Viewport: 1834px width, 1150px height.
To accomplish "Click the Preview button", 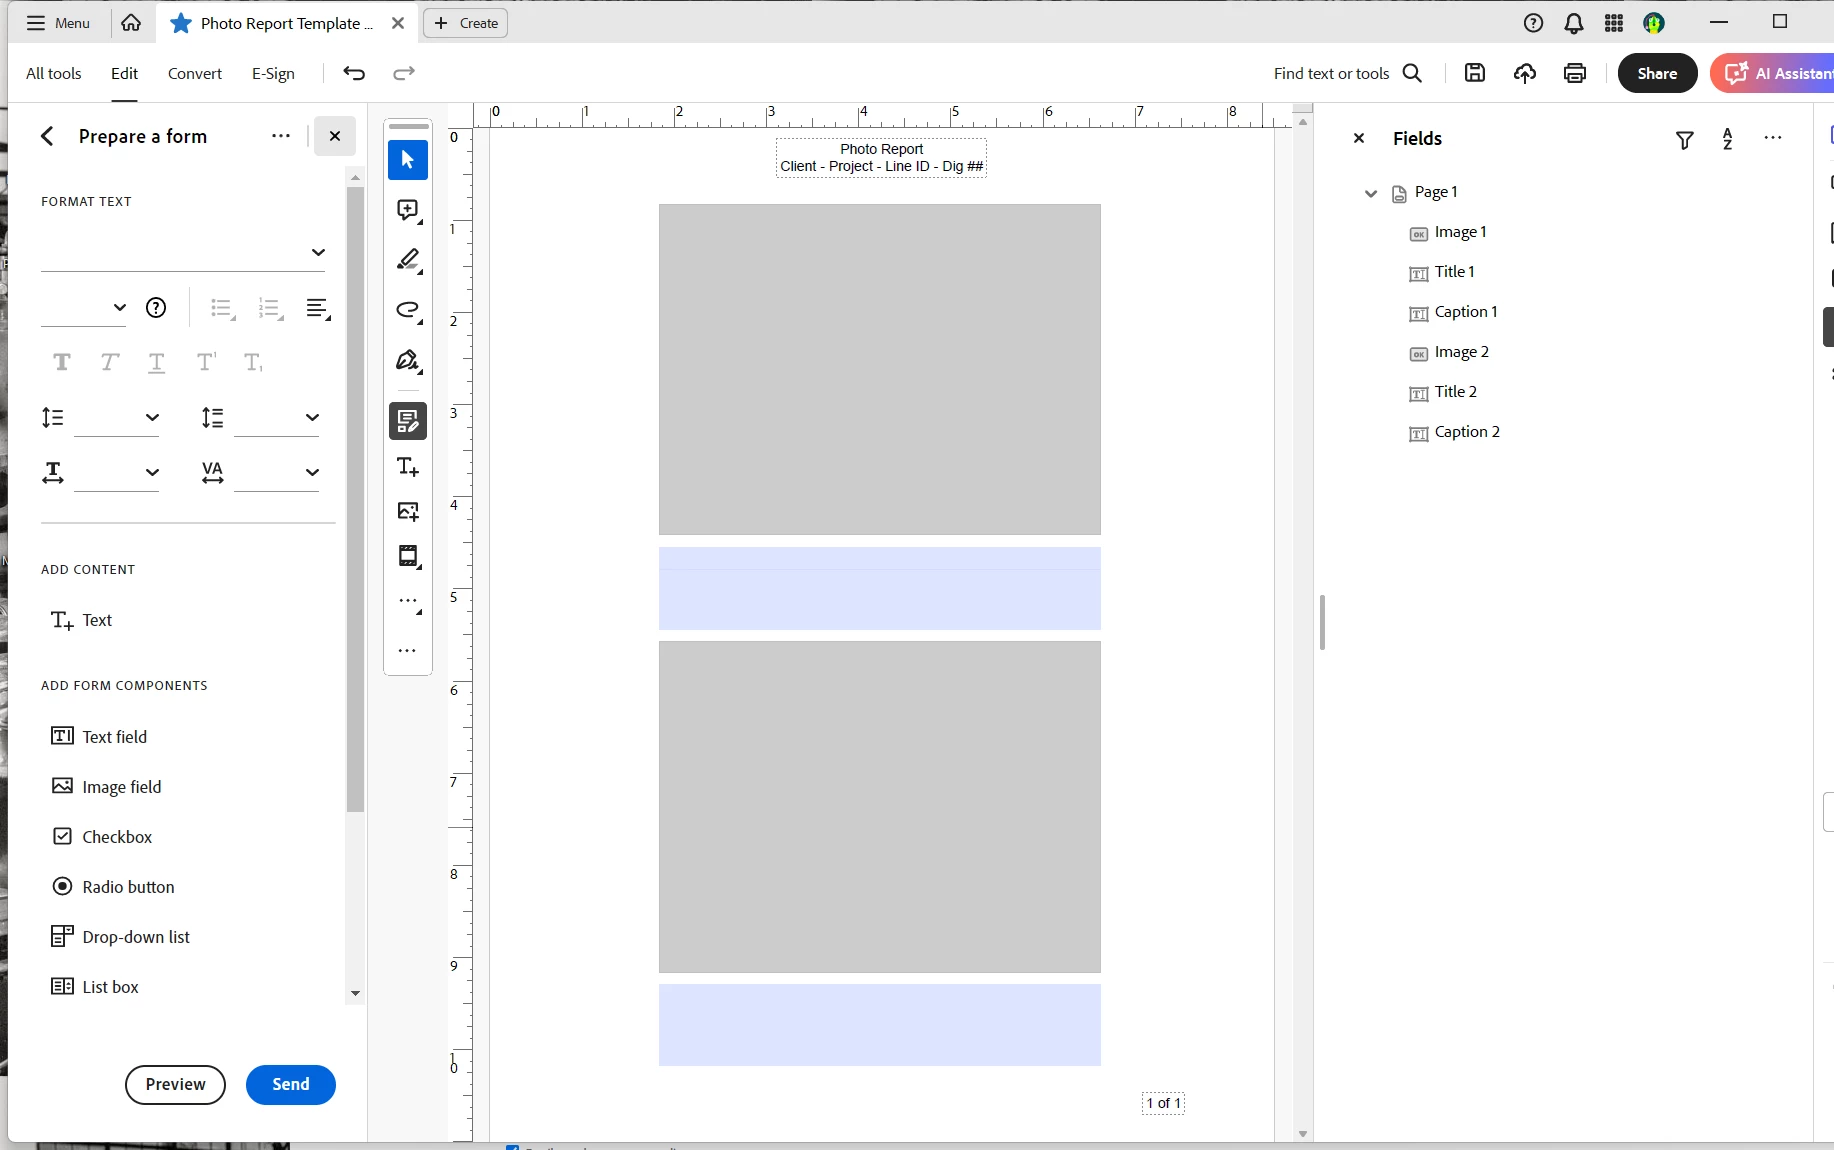I will coord(175,1084).
